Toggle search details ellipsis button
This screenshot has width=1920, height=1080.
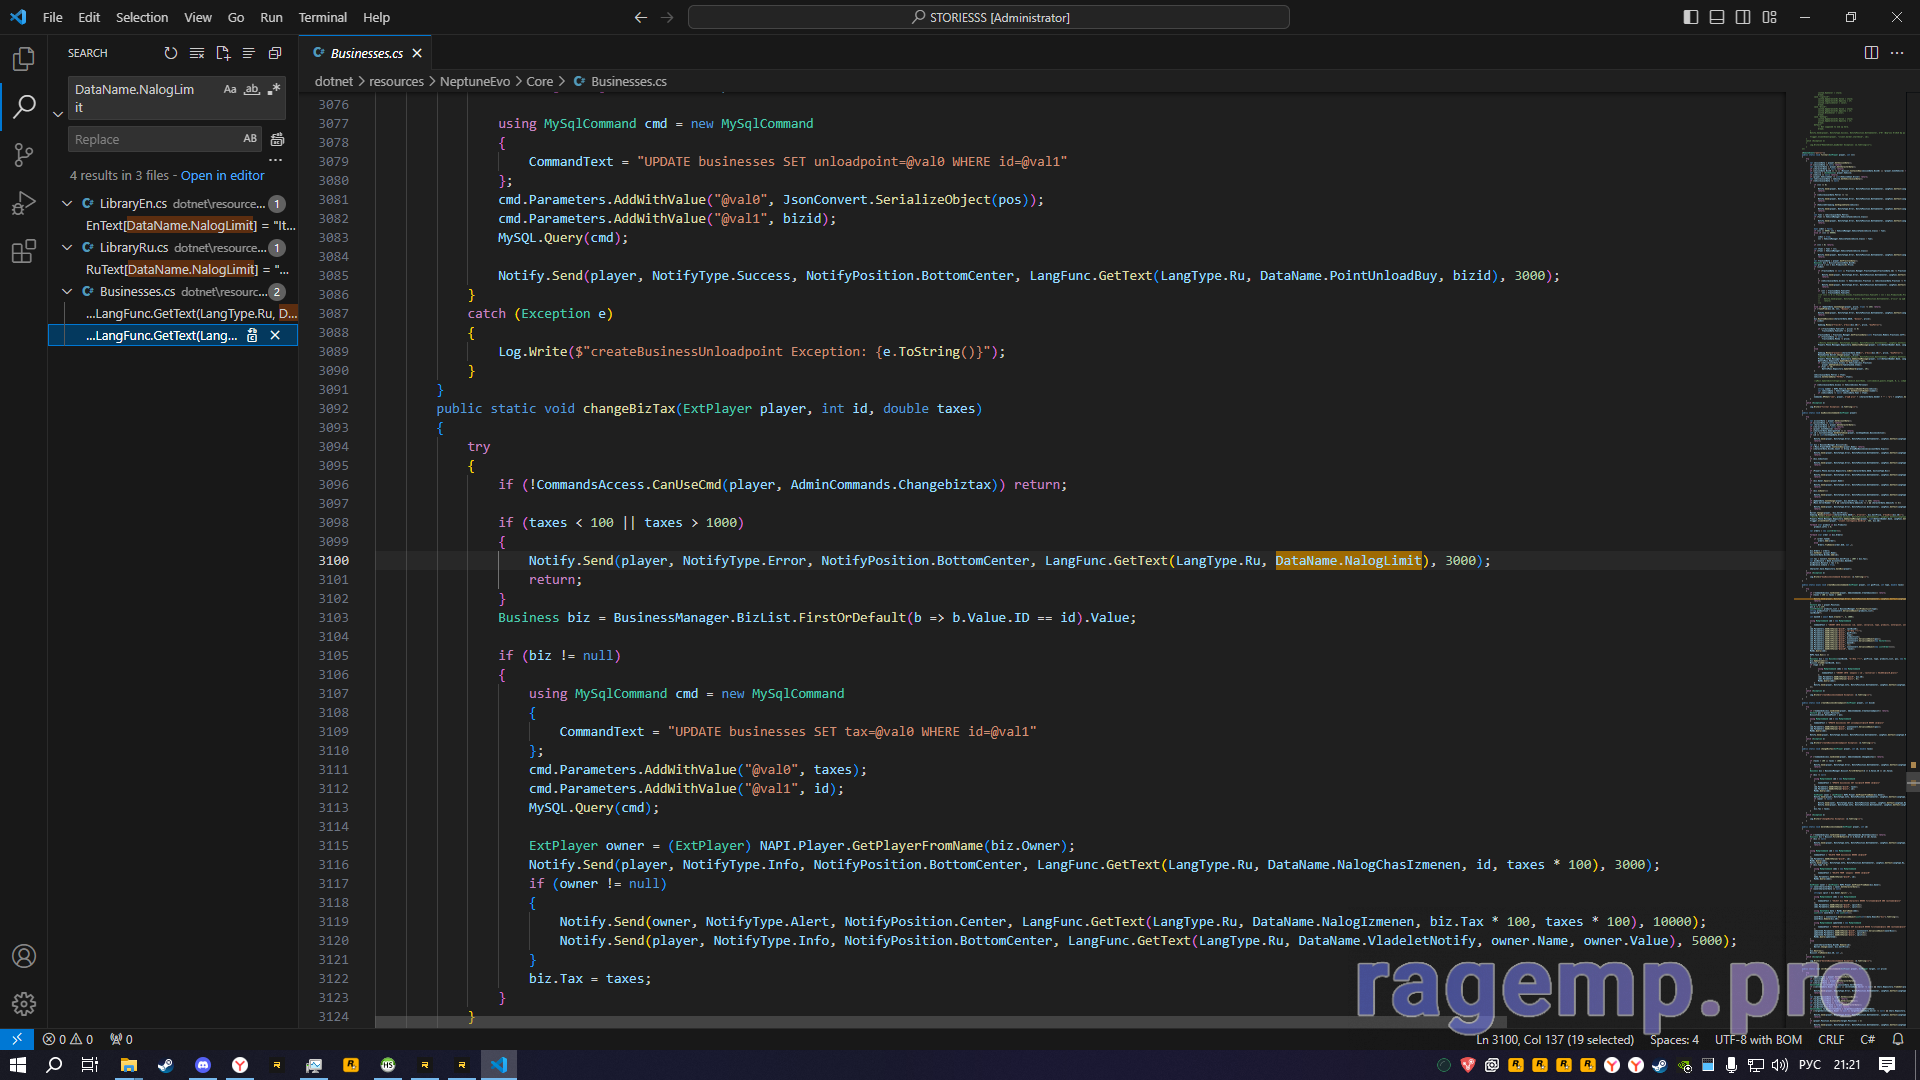276,160
